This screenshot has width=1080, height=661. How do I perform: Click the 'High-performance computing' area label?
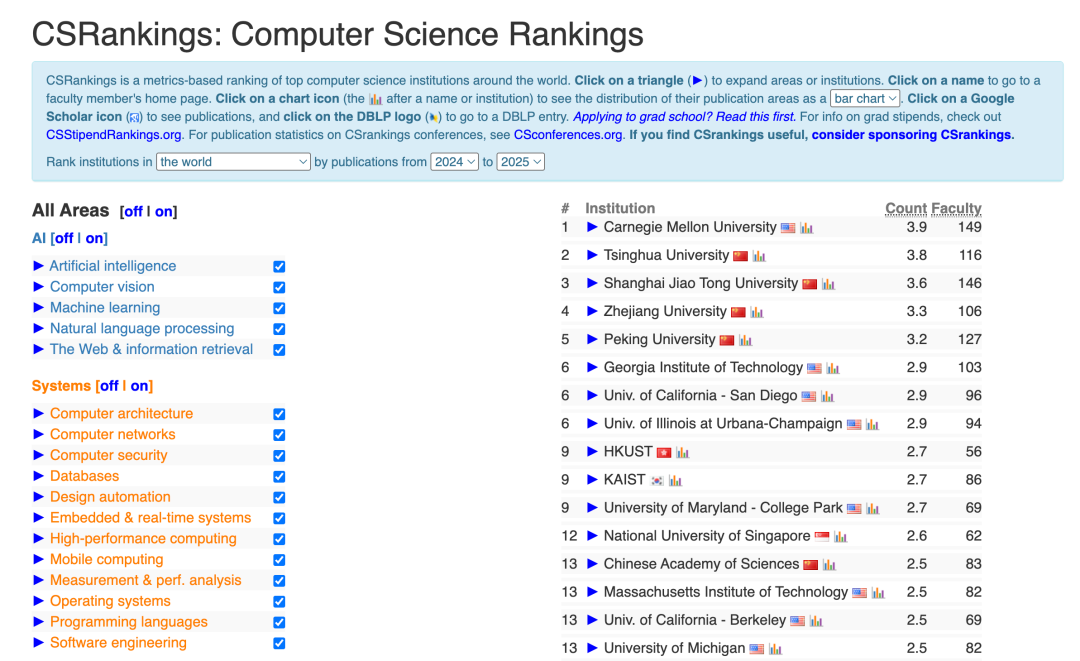tap(143, 539)
